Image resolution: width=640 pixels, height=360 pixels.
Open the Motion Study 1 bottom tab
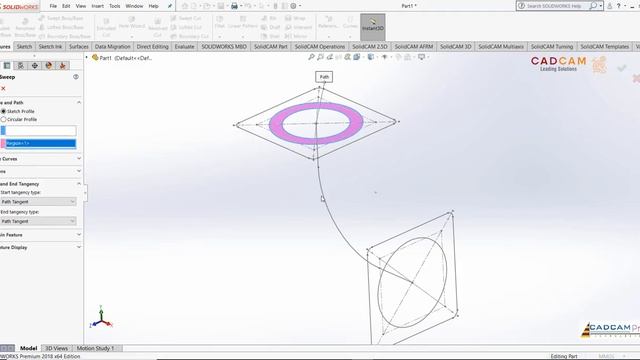(x=96, y=348)
